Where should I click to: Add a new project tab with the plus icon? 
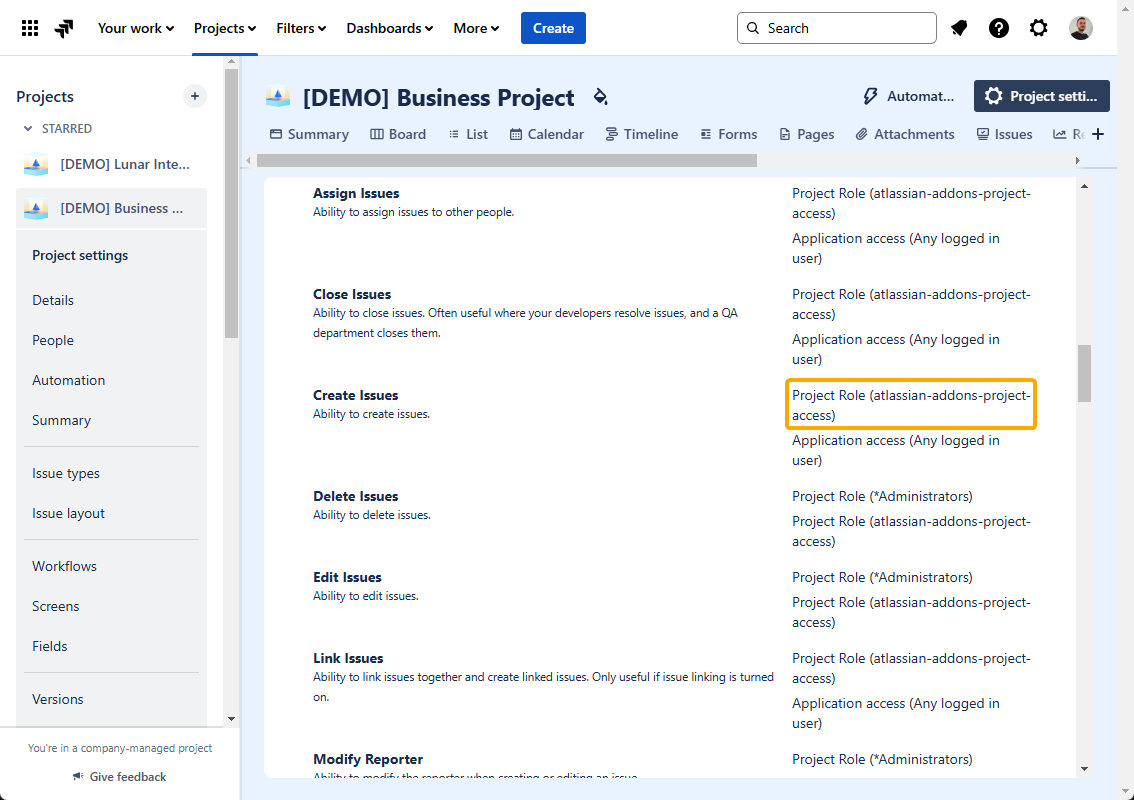pyautogui.click(x=1097, y=133)
